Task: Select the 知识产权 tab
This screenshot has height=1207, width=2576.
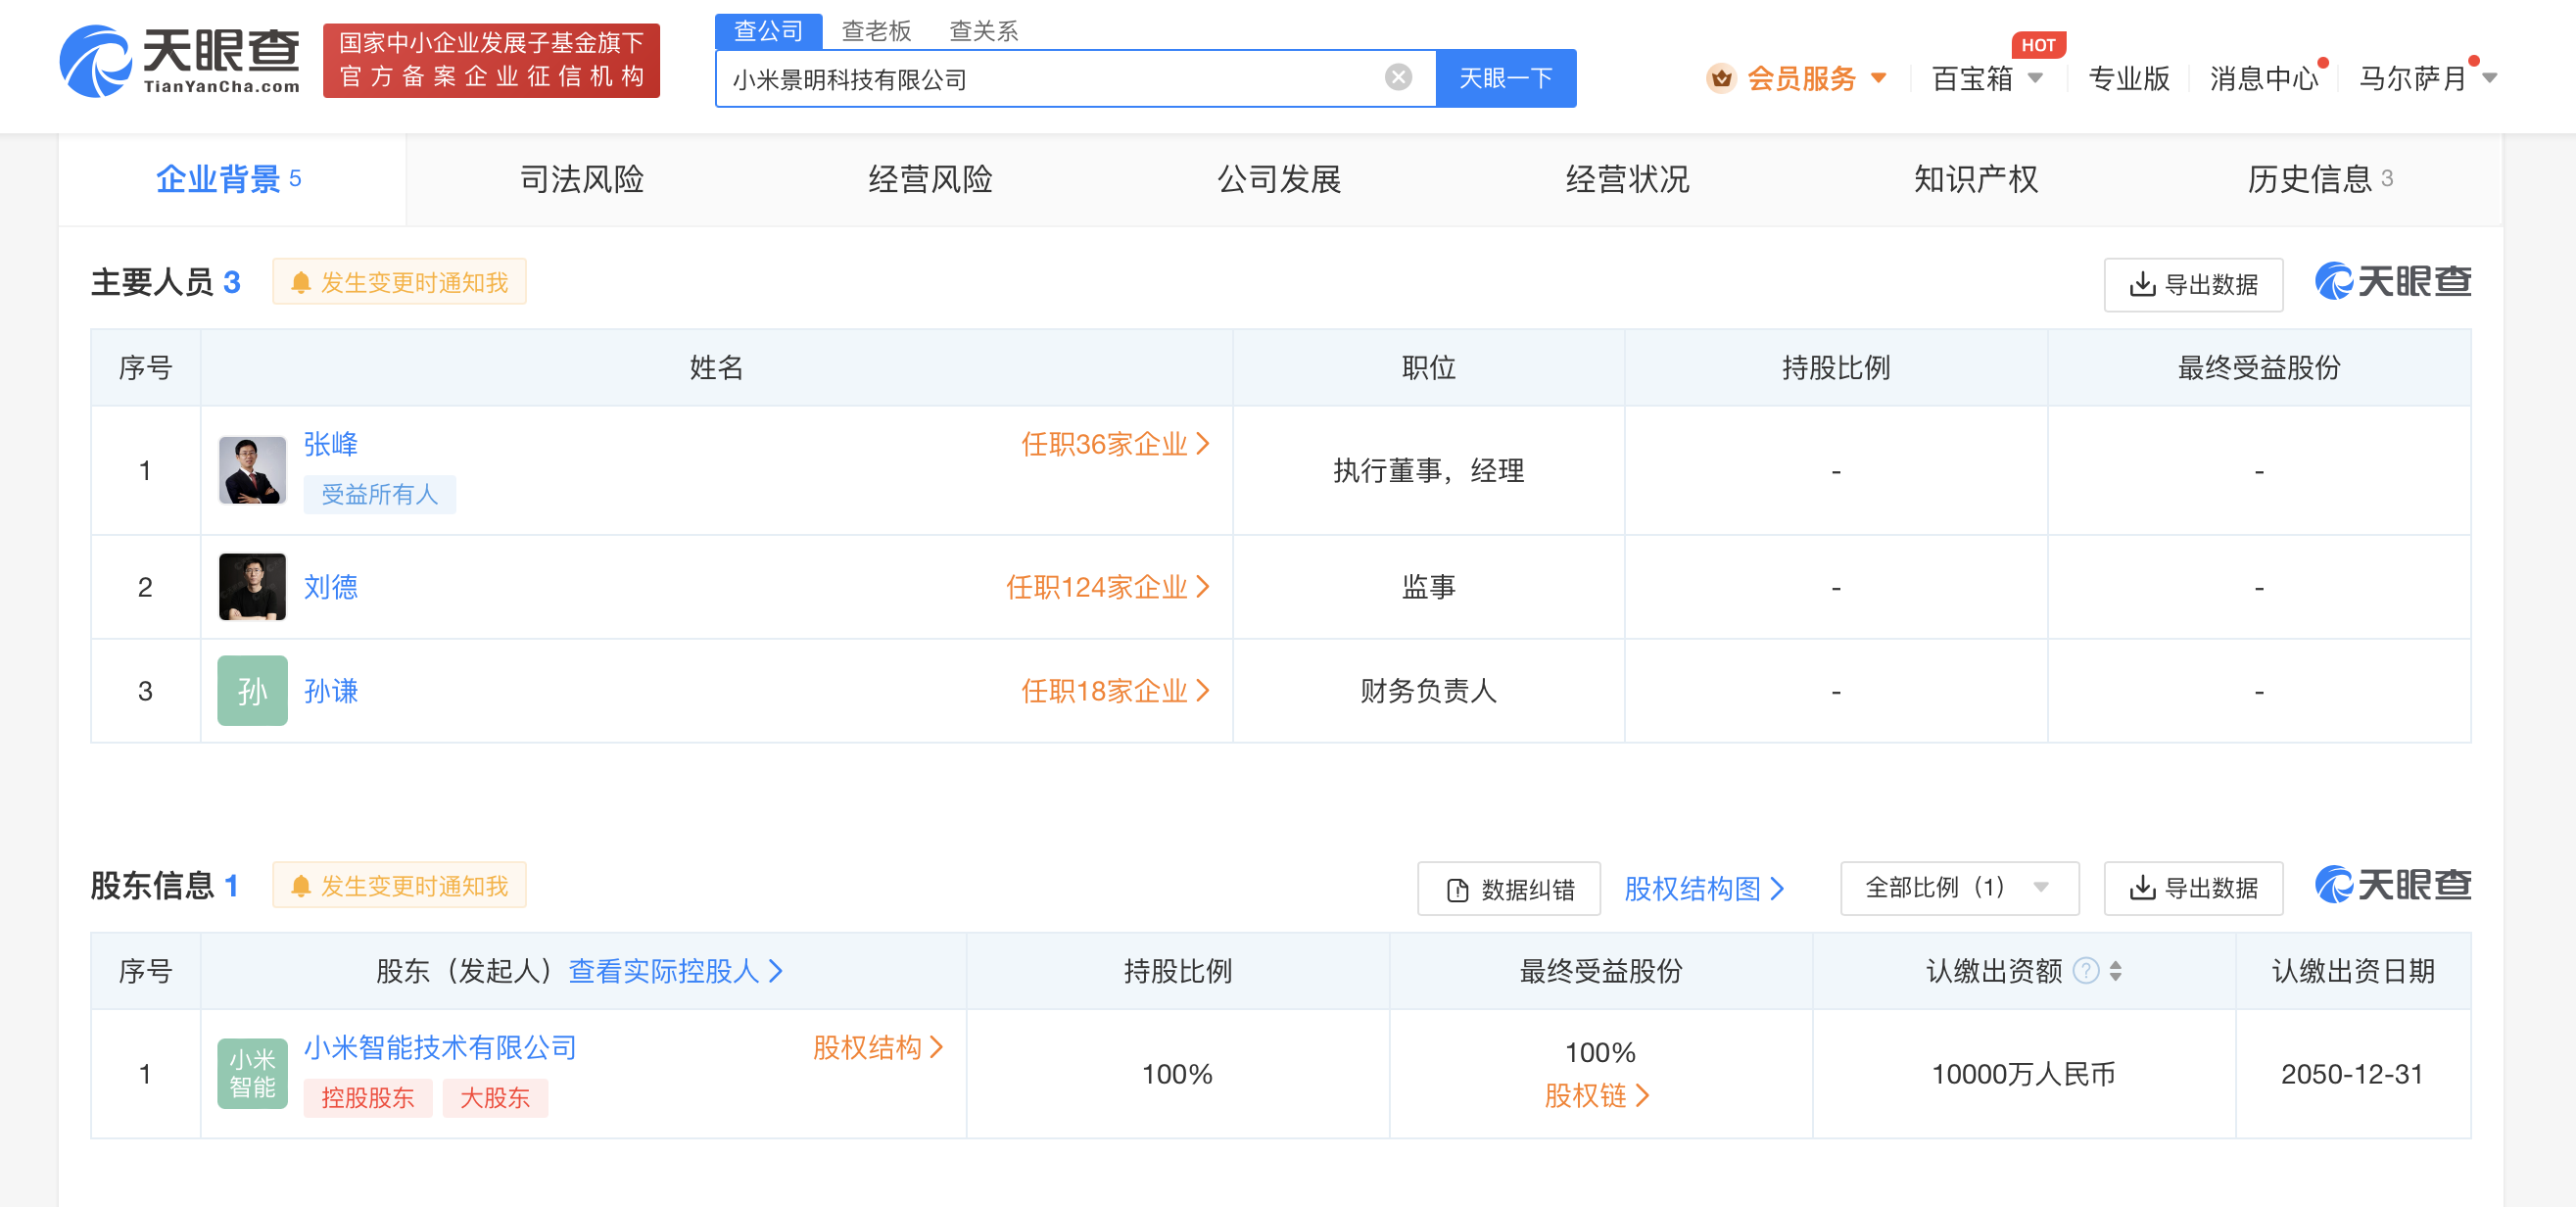Action: point(1975,179)
